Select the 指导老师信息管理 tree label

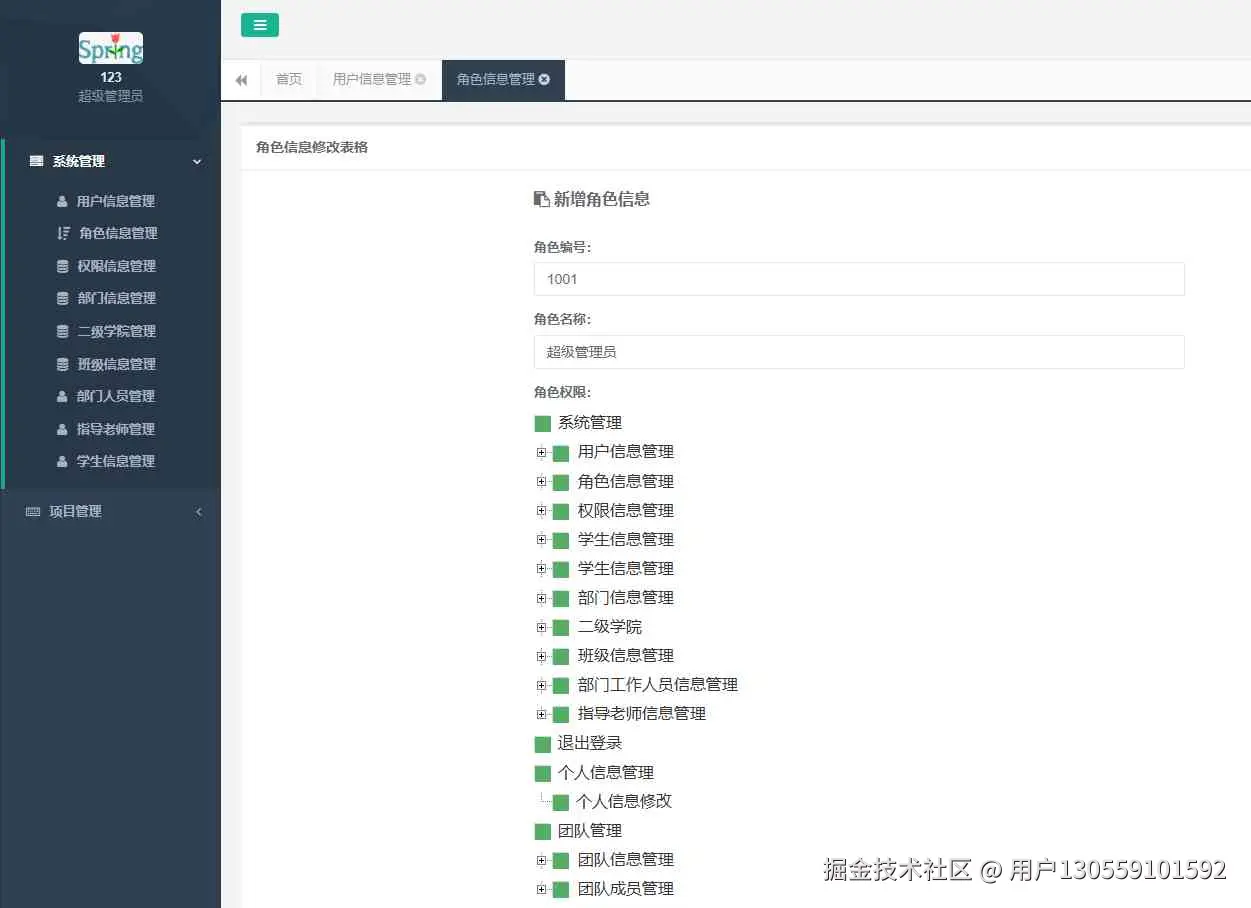tap(641, 714)
